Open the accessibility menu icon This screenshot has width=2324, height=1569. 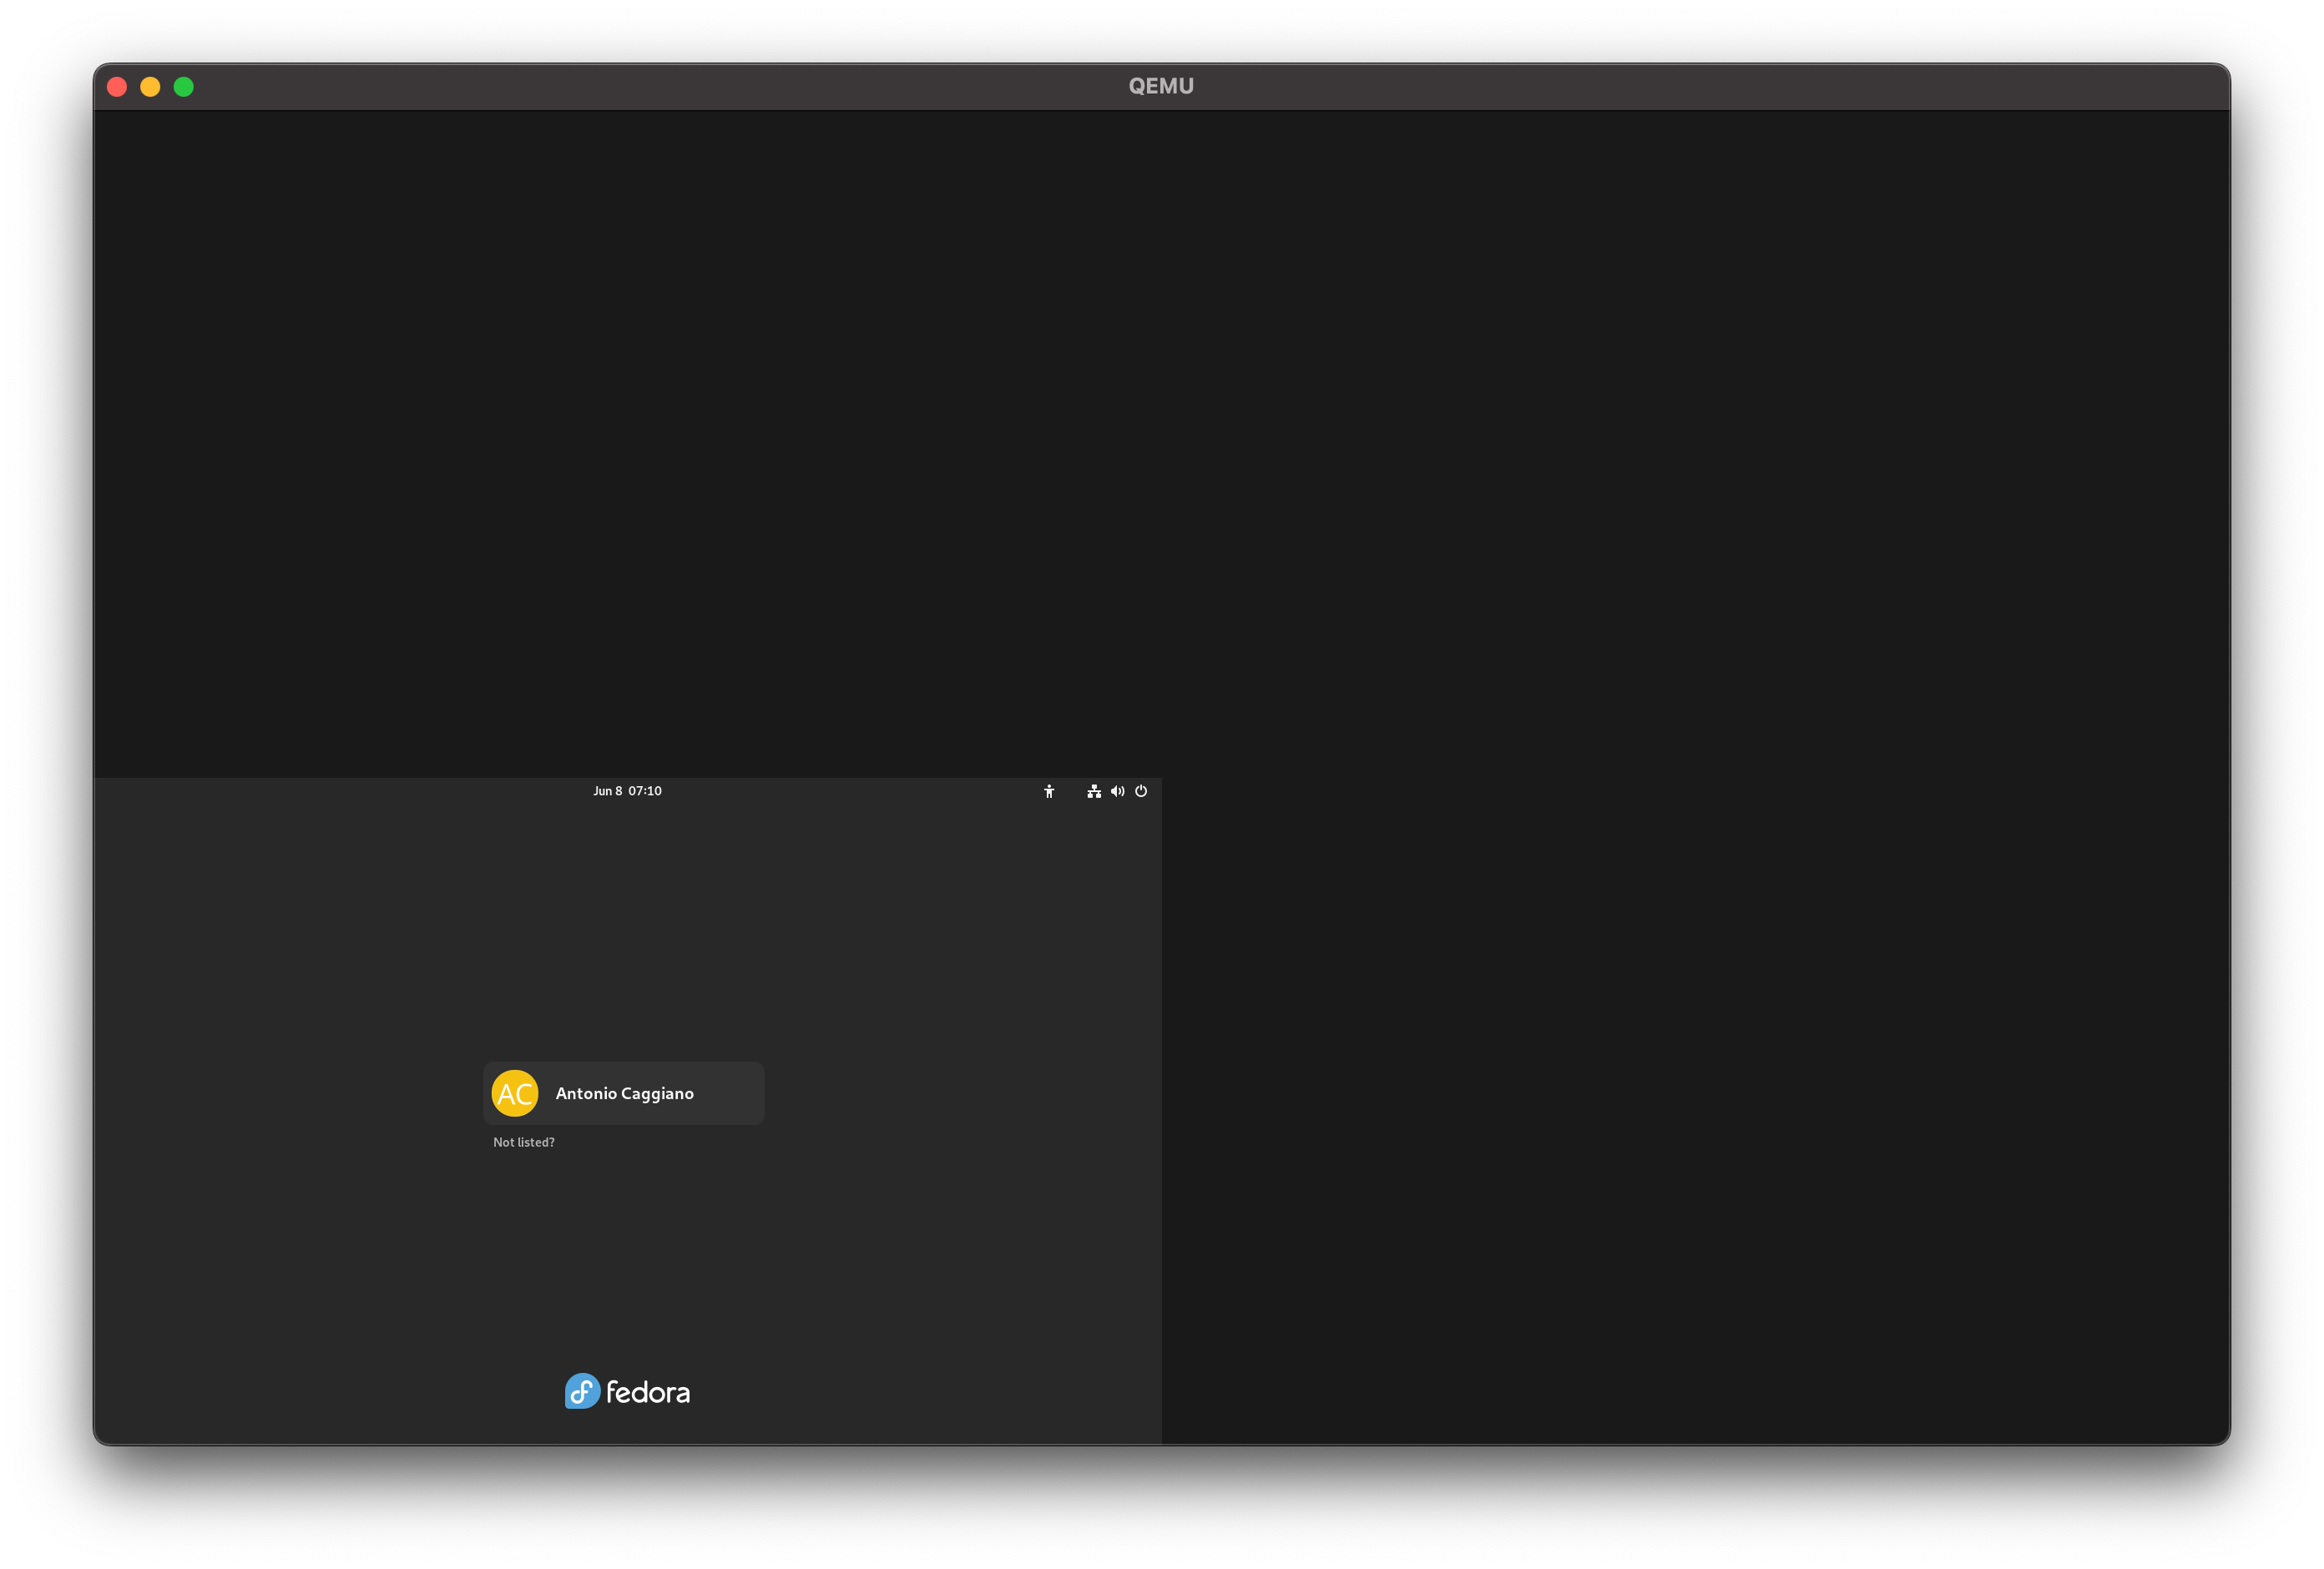pyautogui.click(x=1049, y=791)
